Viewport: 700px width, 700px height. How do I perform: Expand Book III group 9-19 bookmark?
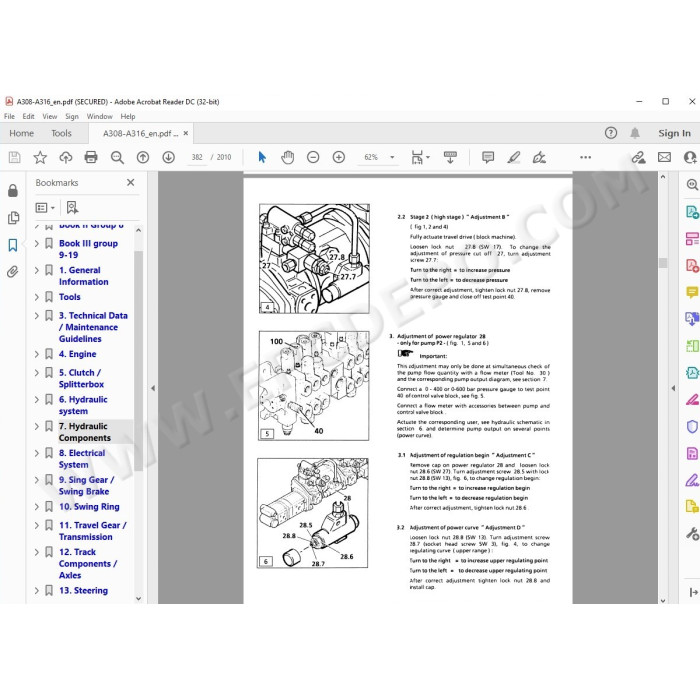37,243
